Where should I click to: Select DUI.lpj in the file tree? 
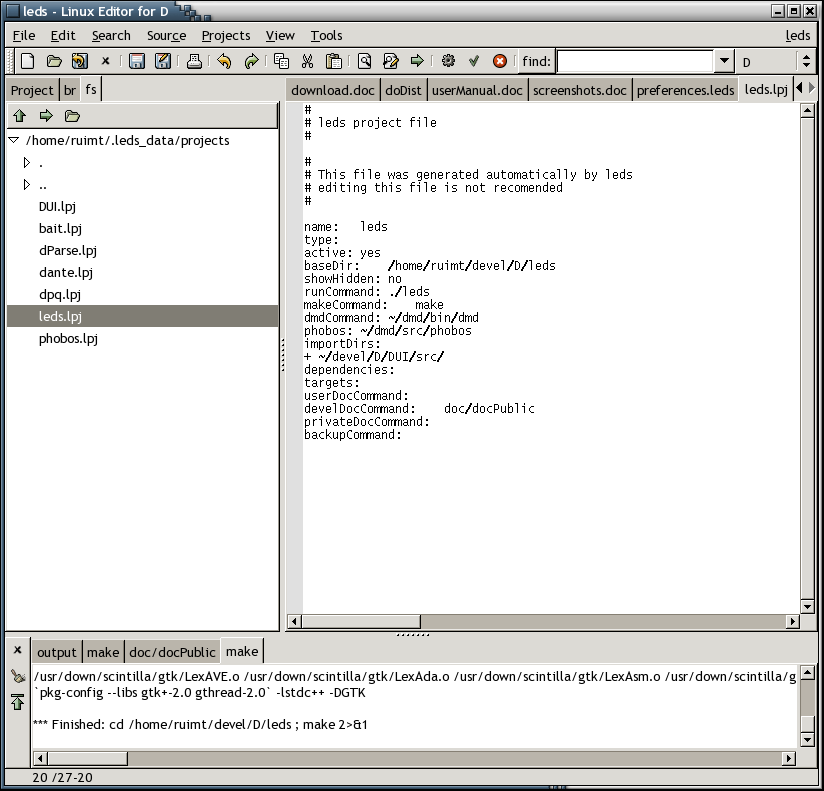pyautogui.click(x=57, y=207)
